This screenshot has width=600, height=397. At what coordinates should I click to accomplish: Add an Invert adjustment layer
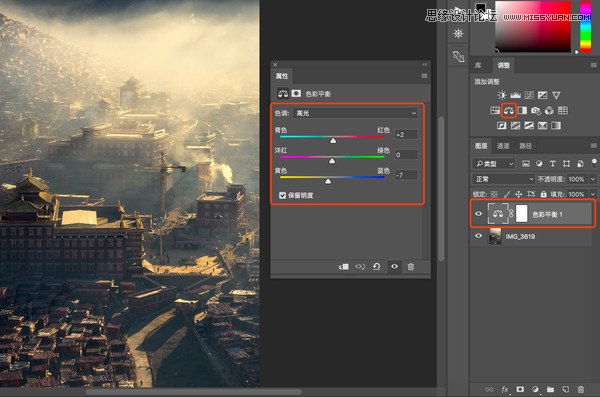(x=502, y=126)
